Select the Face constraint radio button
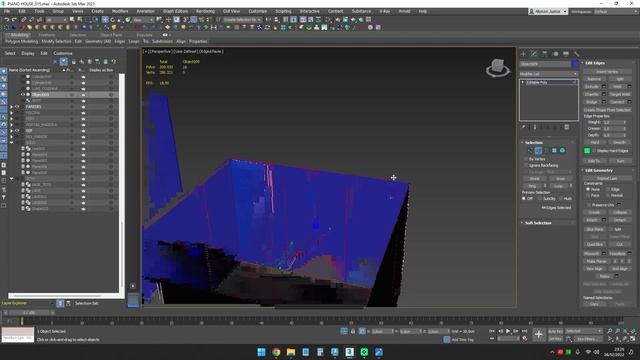640x360 pixels. pyautogui.click(x=588, y=196)
